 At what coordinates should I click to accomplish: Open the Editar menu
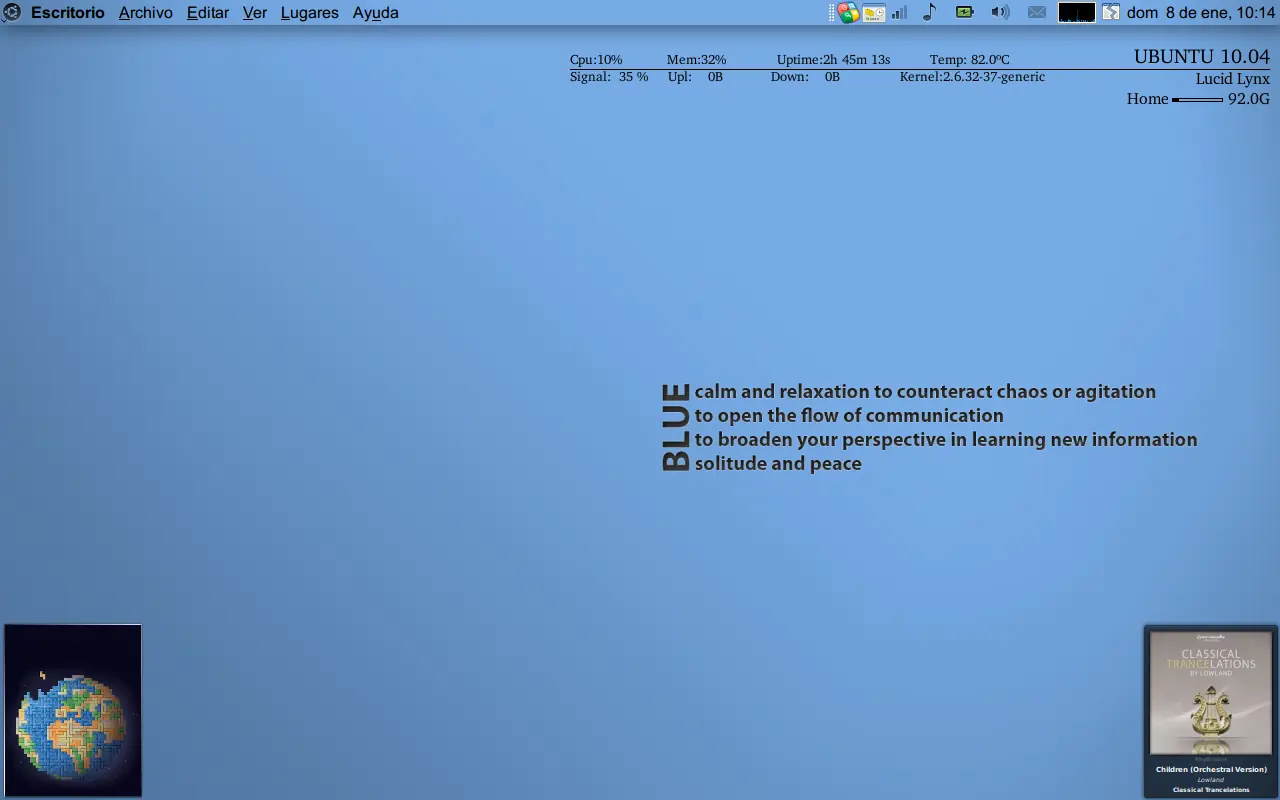coord(208,13)
